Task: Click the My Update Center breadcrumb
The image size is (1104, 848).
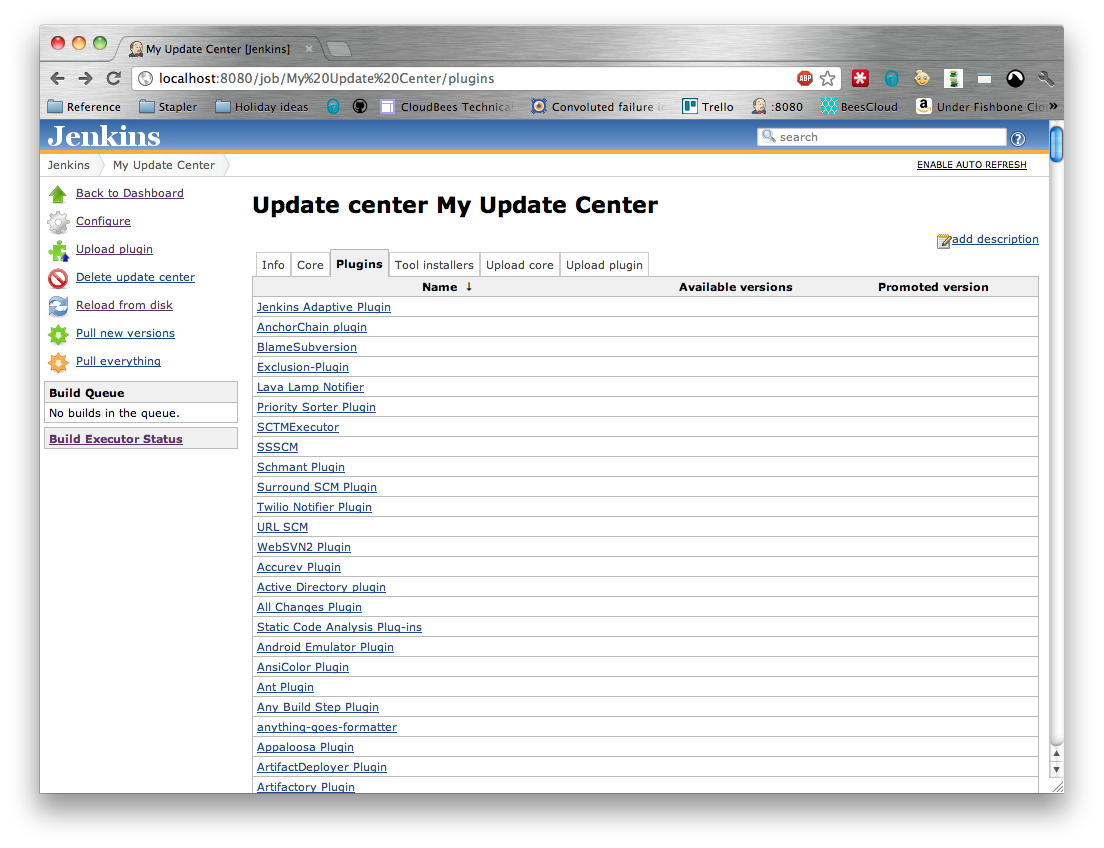Action: [163, 165]
